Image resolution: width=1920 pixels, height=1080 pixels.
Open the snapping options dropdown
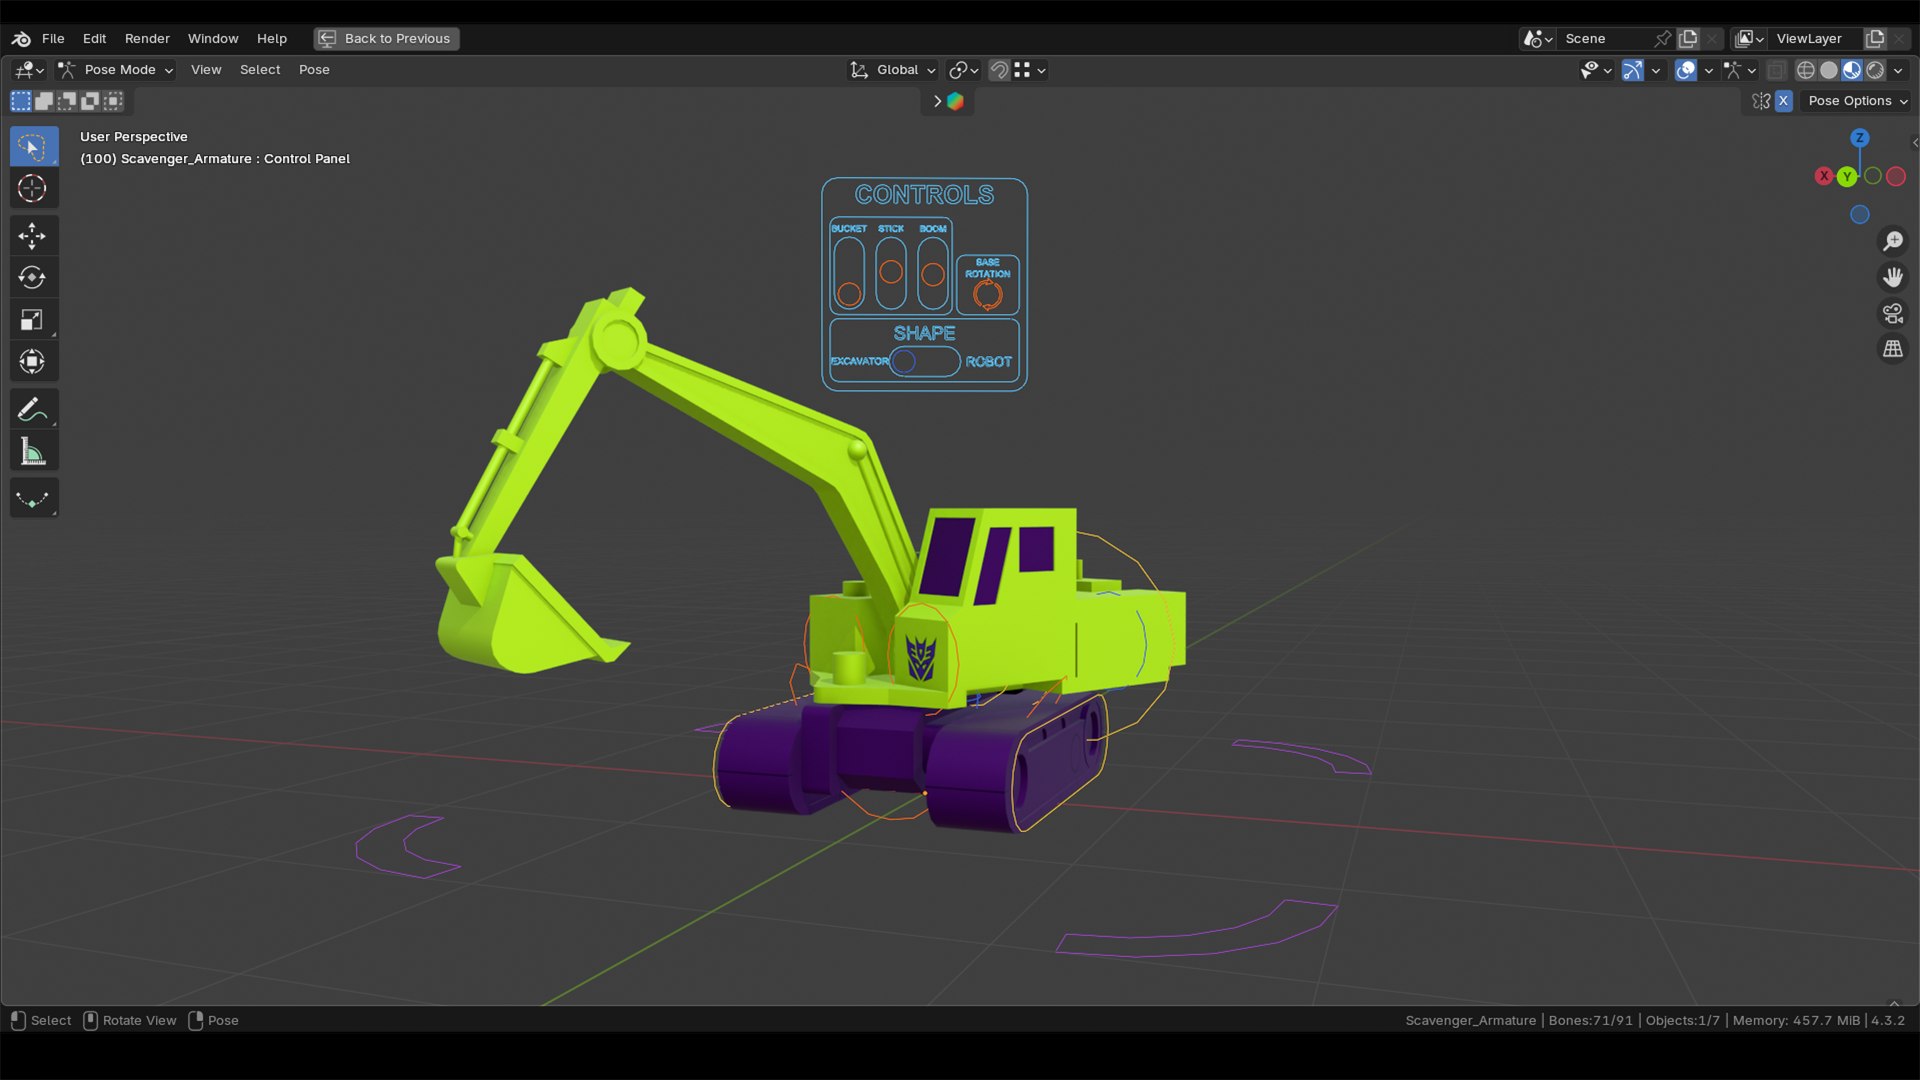click(1030, 70)
